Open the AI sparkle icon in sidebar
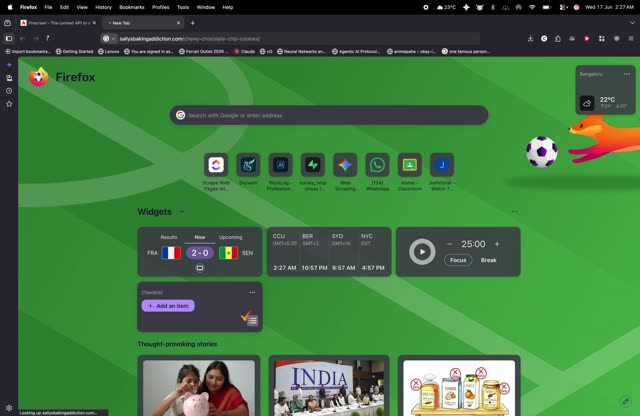This screenshot has width=640, height=416. click(9, 65)
